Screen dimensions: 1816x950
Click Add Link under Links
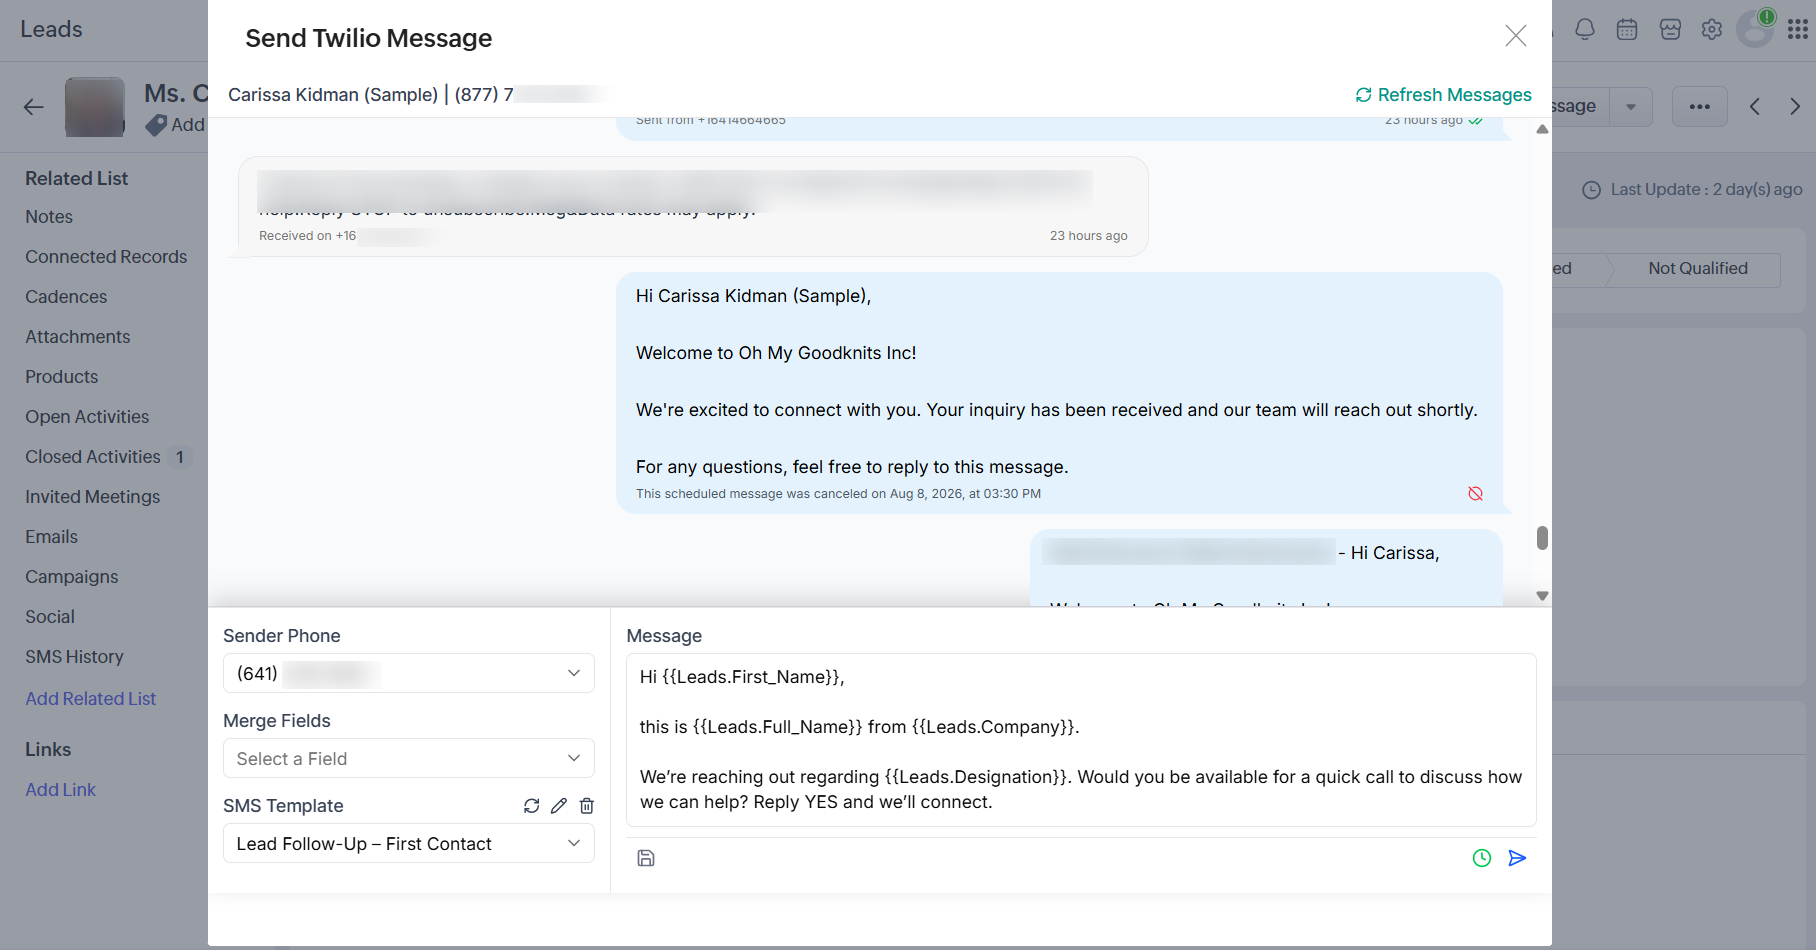click(x=61, y=790)
